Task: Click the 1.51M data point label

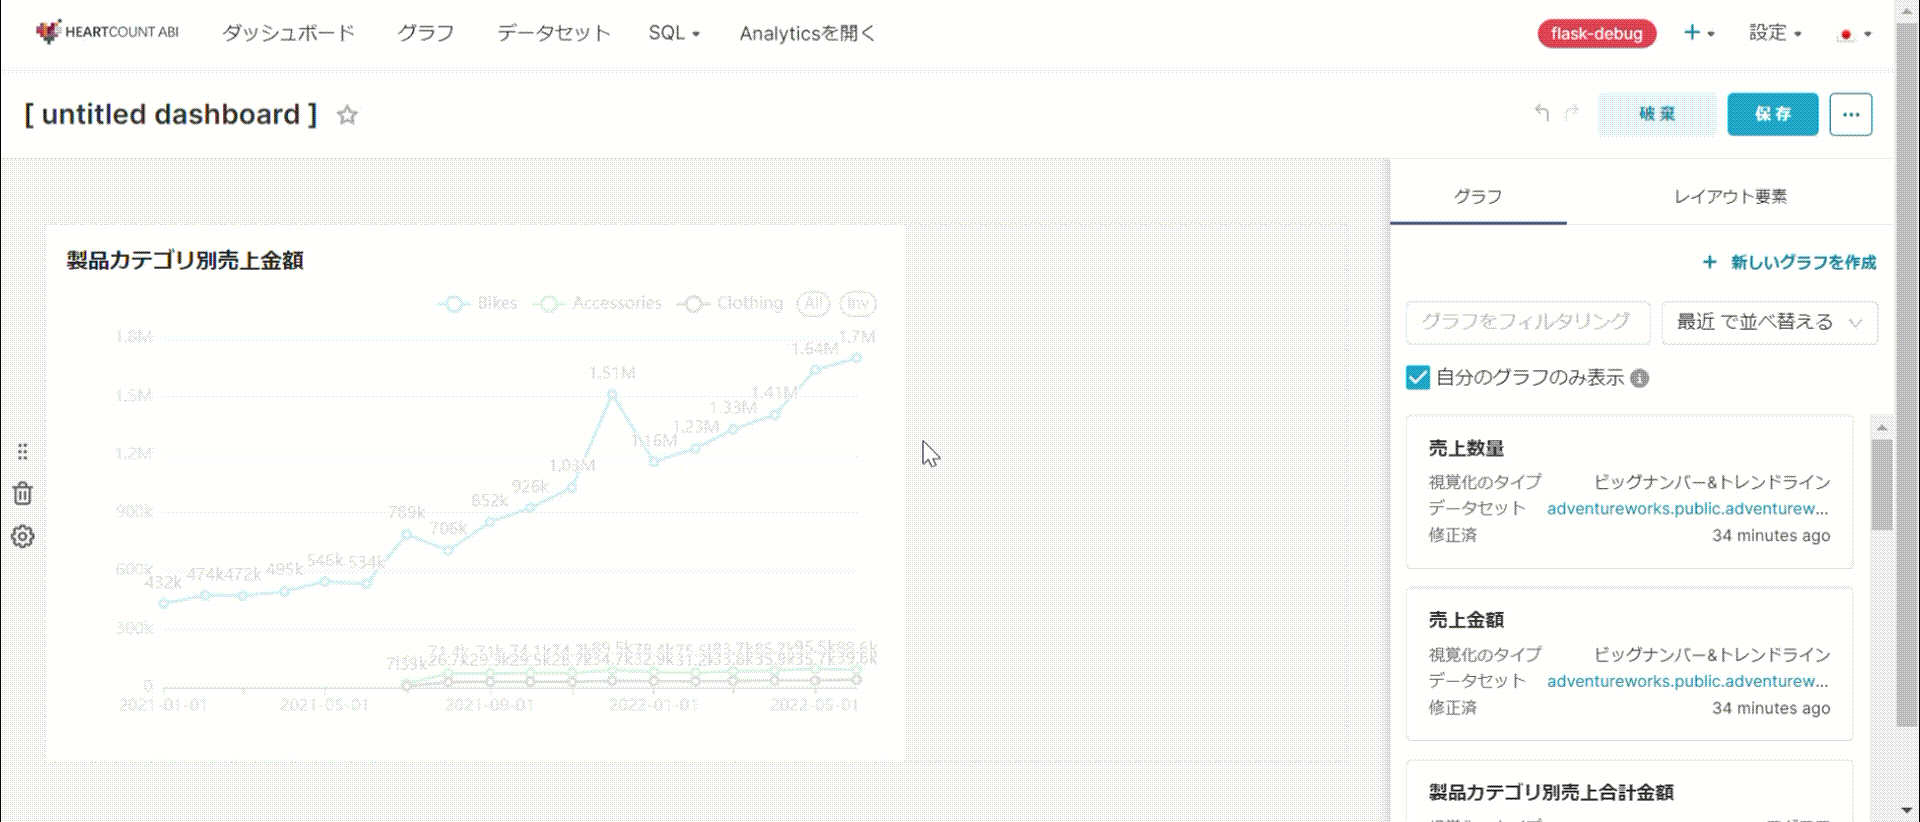Action: pos(612,373)
